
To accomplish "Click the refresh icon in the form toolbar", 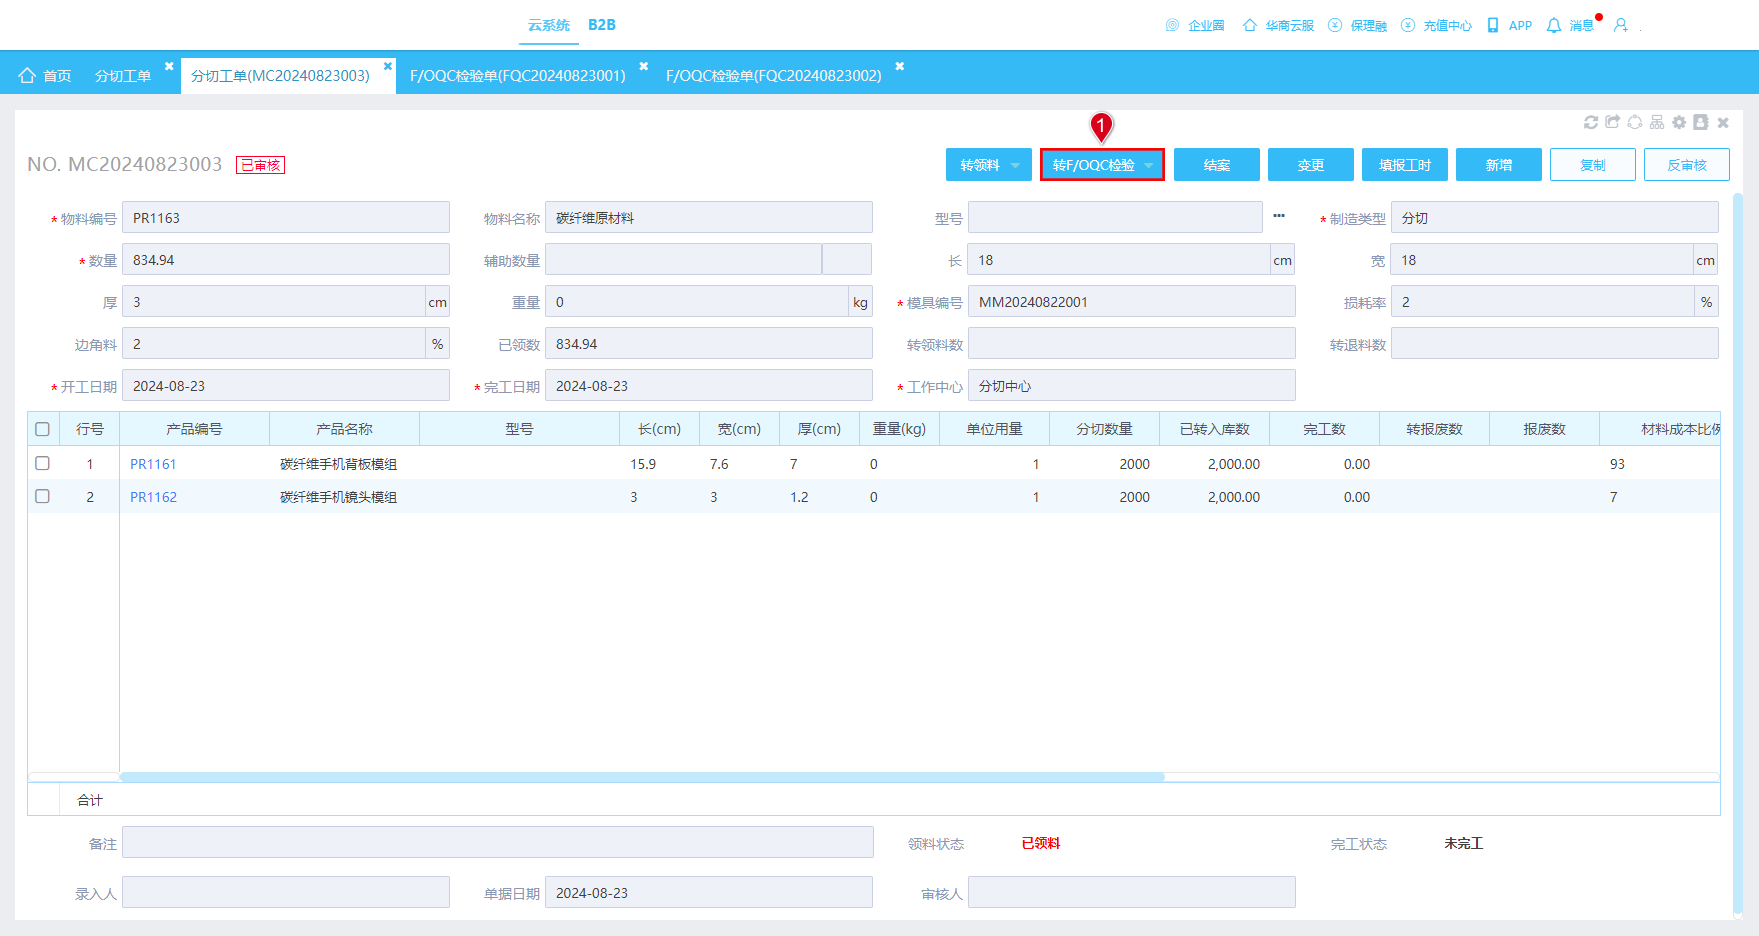I will pos(1591,122).
